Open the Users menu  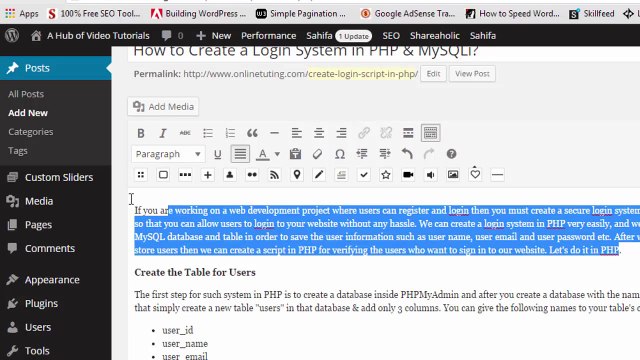(56, 327)
